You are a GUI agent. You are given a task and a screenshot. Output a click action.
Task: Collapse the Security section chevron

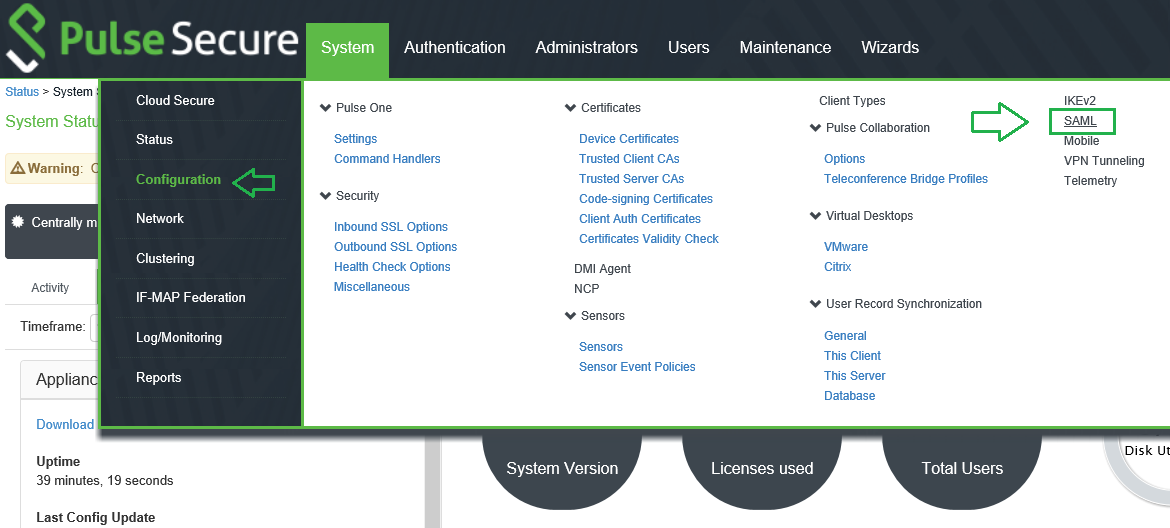tap(325, 196)
